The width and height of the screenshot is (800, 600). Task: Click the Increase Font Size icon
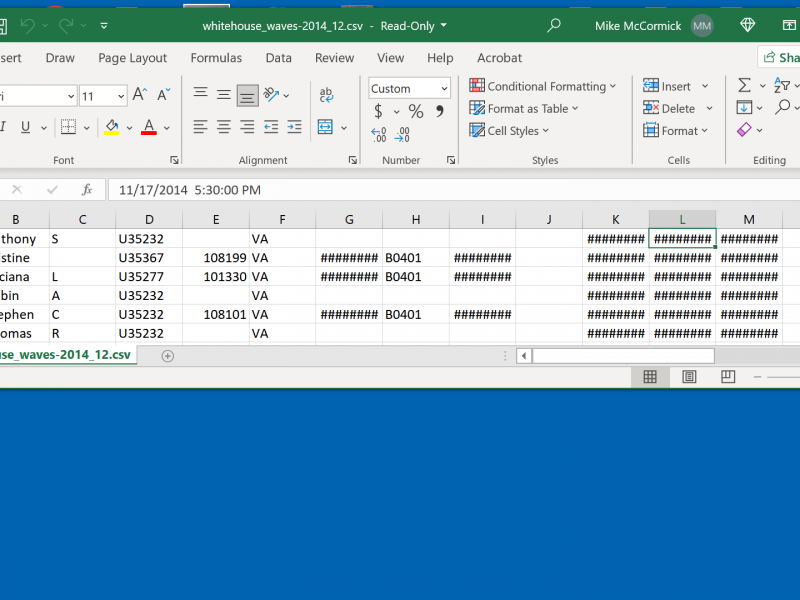tap(140, 95)
